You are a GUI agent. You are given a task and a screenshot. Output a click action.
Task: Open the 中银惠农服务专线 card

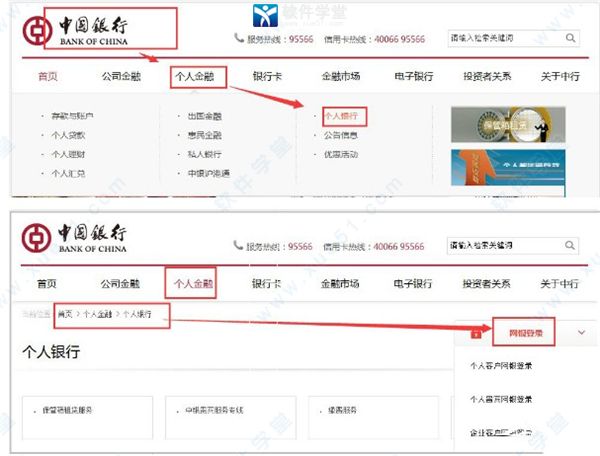coord(231,418)
